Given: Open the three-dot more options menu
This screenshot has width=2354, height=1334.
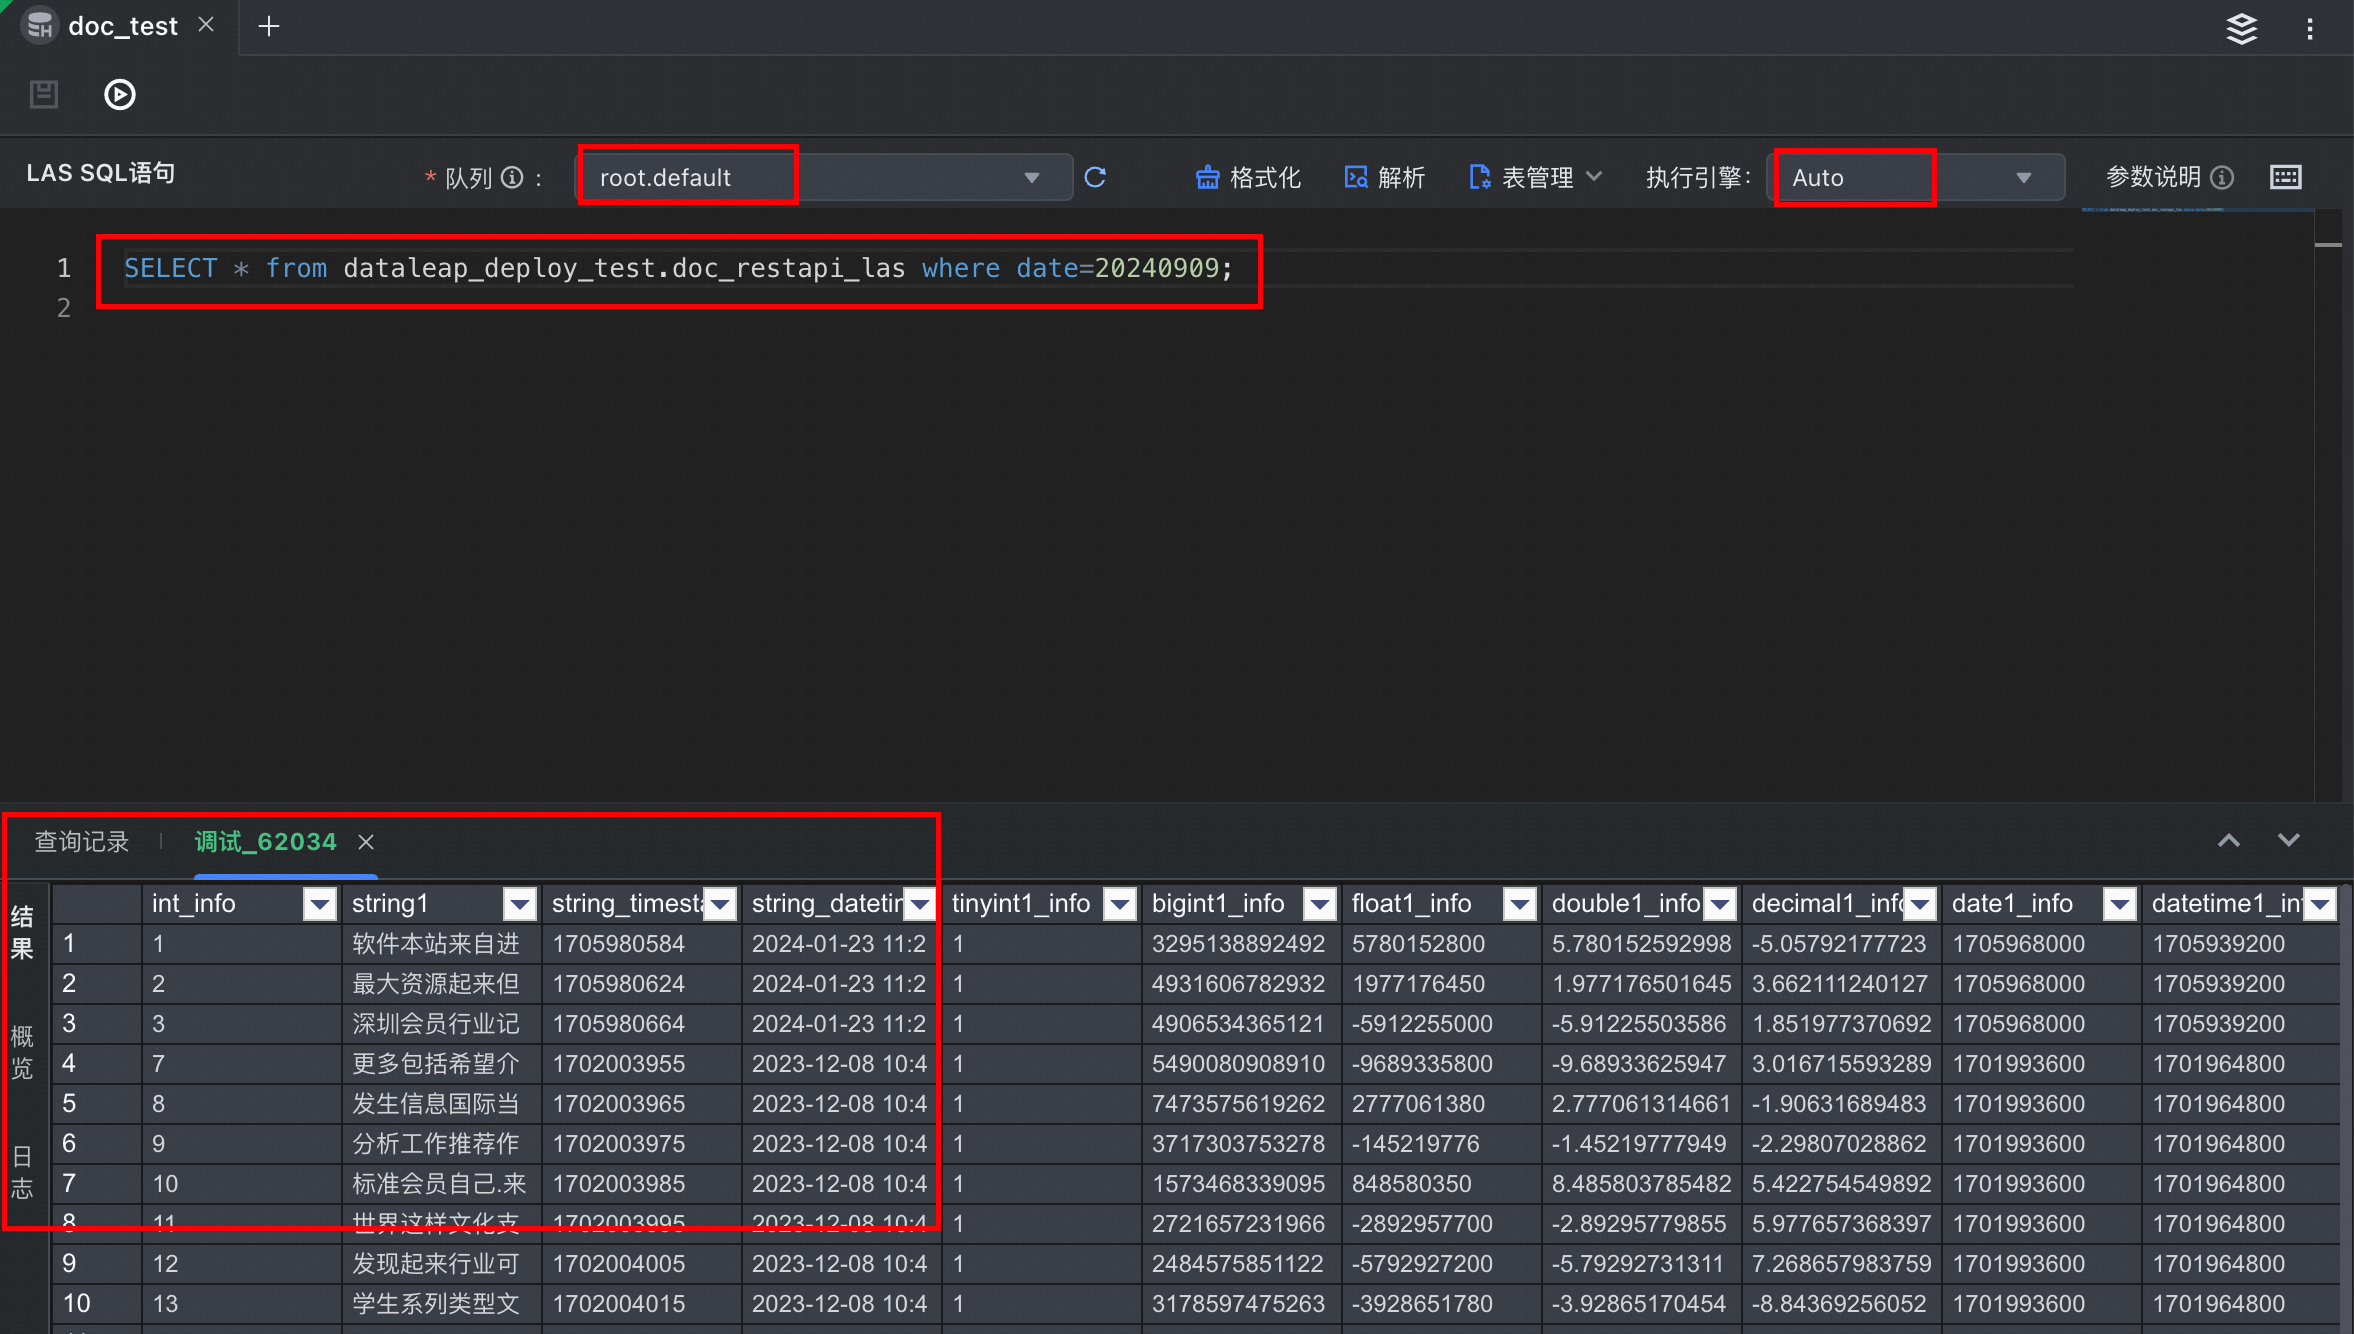Looking at the screenshot, I should [x=2310, y=29].
